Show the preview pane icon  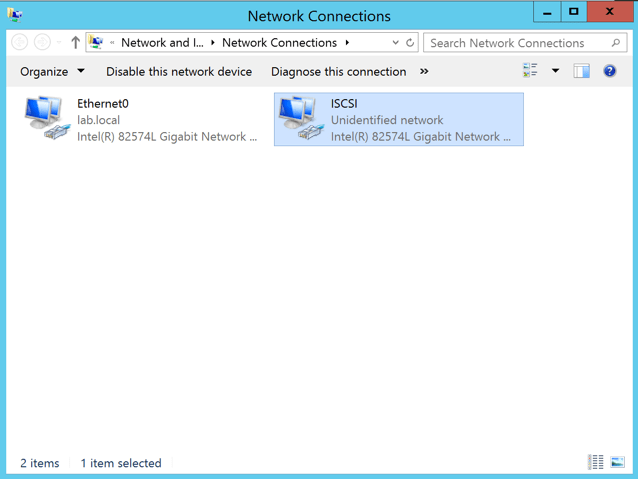(x=581, y=71)
